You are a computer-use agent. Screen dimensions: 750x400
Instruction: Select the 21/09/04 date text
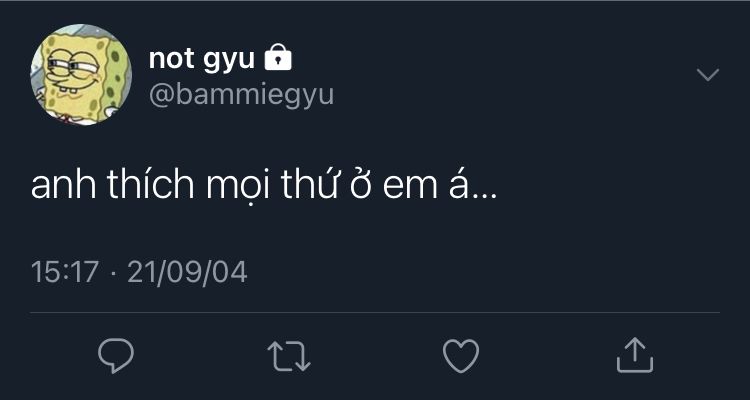(x=187, y=272)
